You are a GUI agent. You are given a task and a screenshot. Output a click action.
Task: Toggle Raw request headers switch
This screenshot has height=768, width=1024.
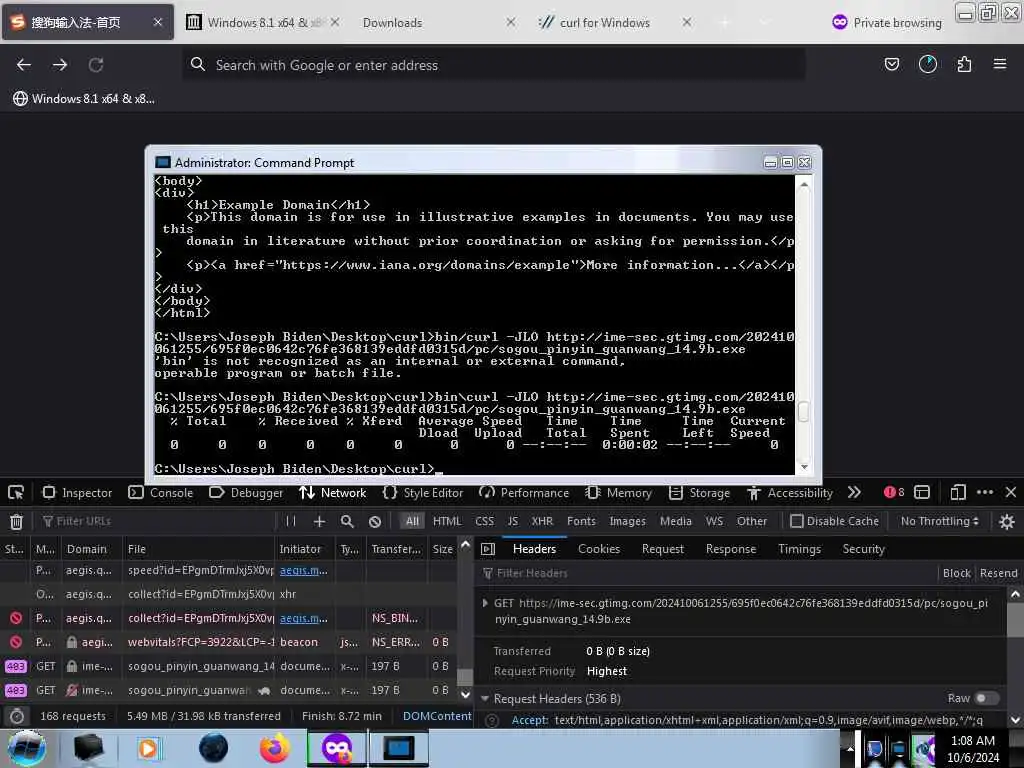click(x=987, y=698)
